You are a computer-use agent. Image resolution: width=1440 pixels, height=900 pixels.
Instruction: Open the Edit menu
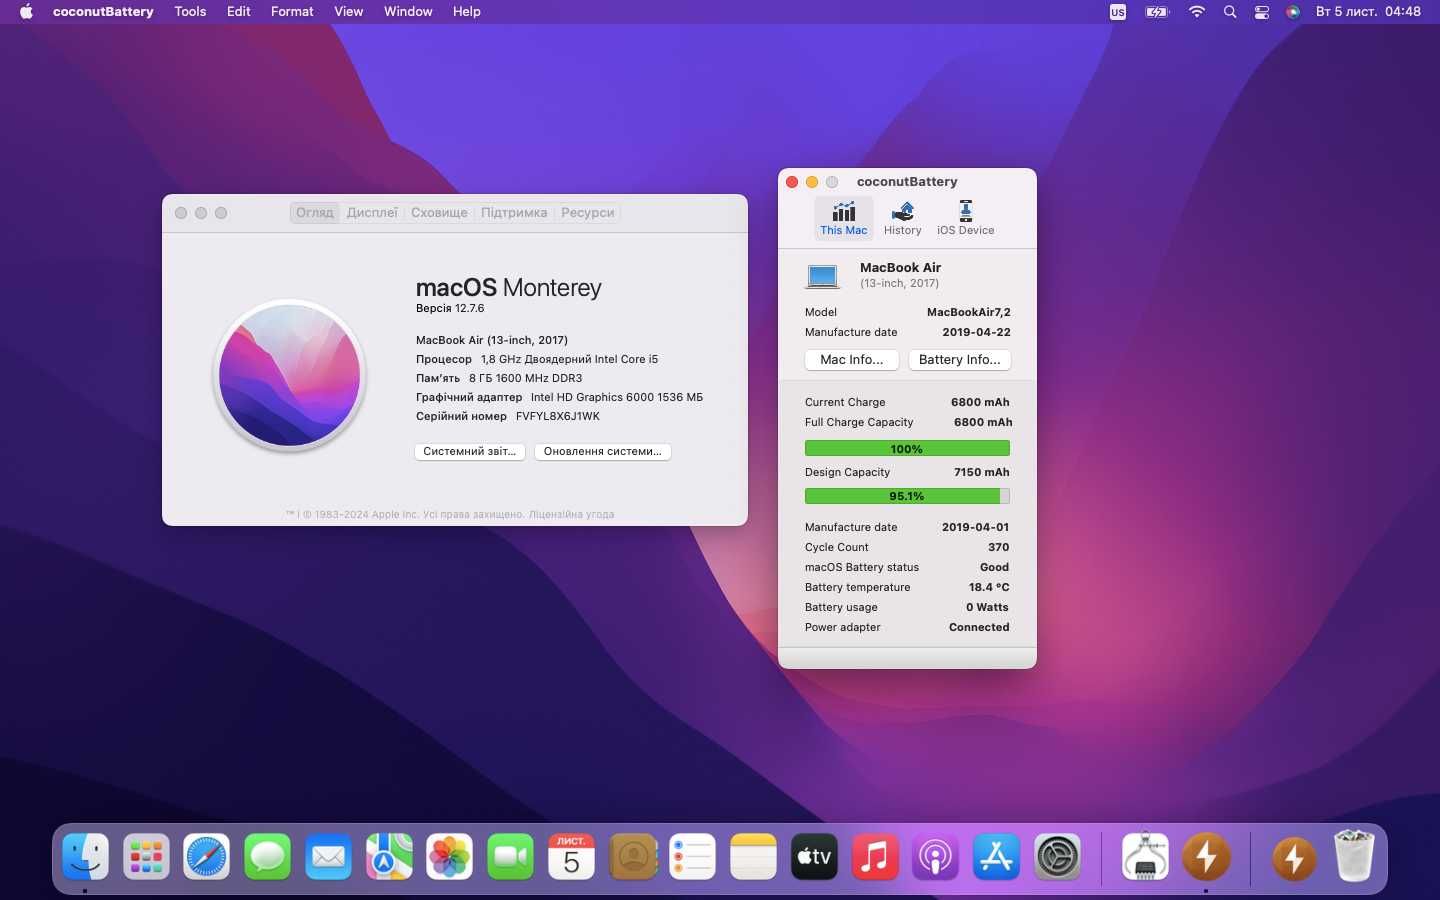[238, 12]
